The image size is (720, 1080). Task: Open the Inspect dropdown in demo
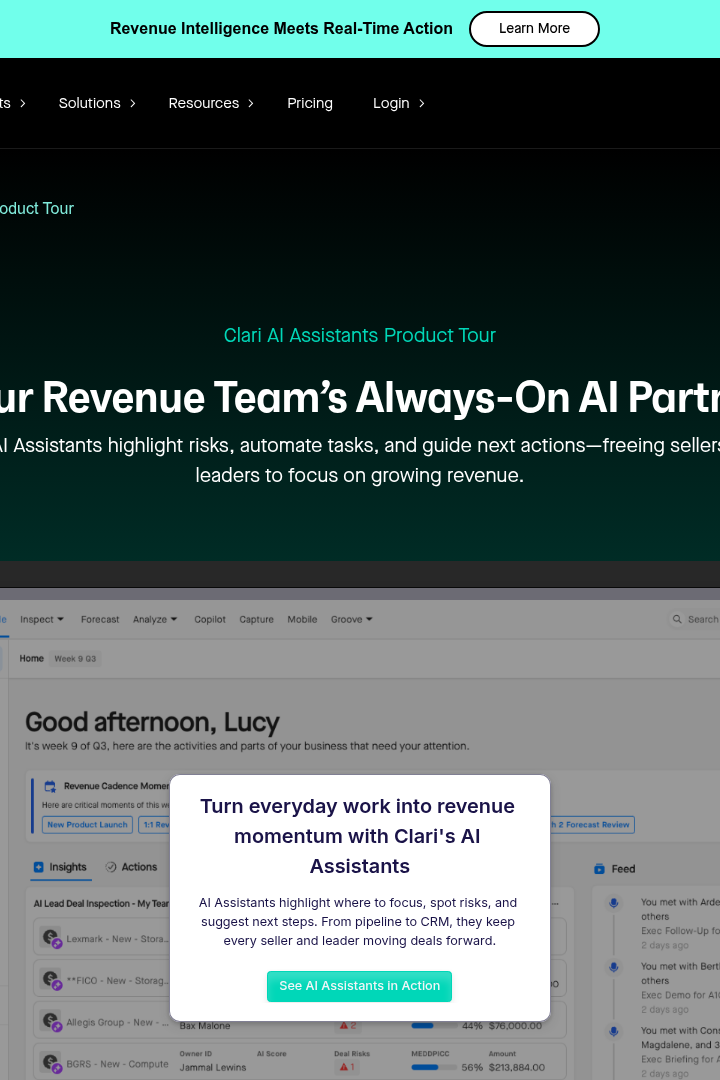(42, 619)
